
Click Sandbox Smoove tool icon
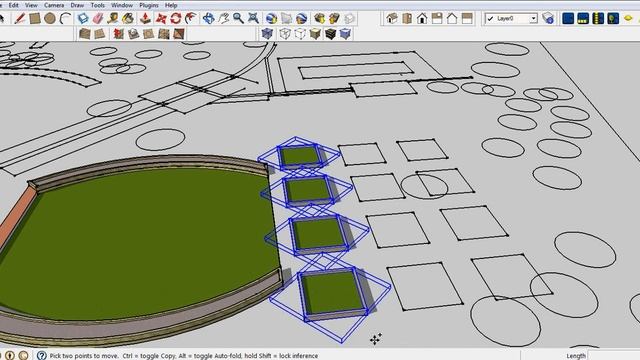[x=118, y=34]
